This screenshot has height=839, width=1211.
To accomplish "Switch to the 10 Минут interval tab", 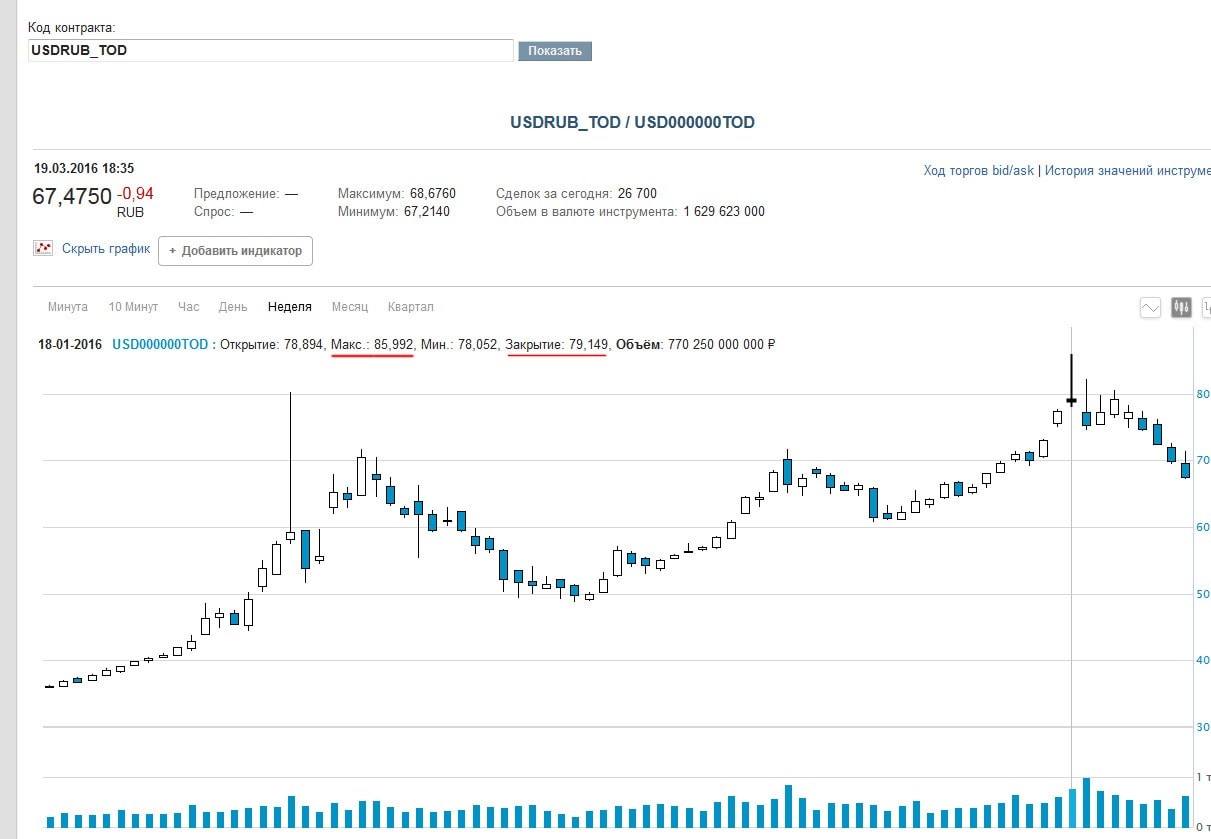I will coord(133,307).
